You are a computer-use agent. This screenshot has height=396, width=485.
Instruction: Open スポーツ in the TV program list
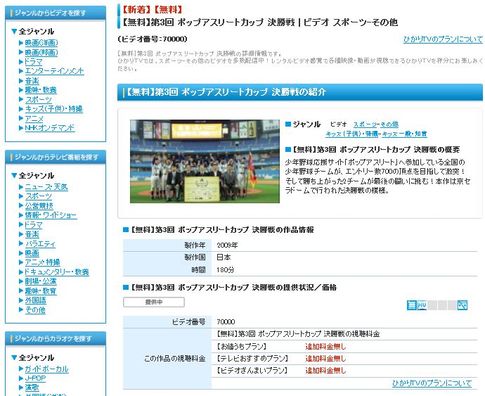point(38,196)
